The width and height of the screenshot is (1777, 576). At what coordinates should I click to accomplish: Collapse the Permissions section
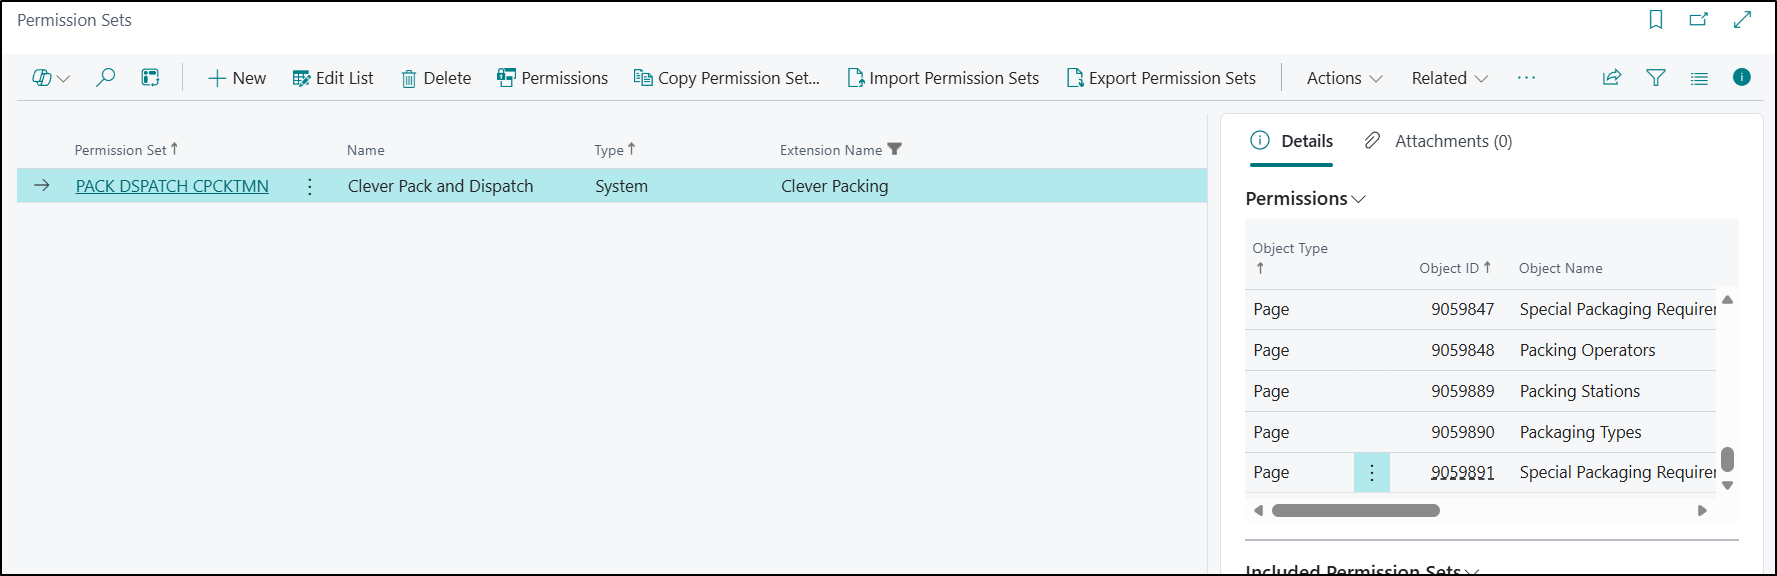(1305, 199)
